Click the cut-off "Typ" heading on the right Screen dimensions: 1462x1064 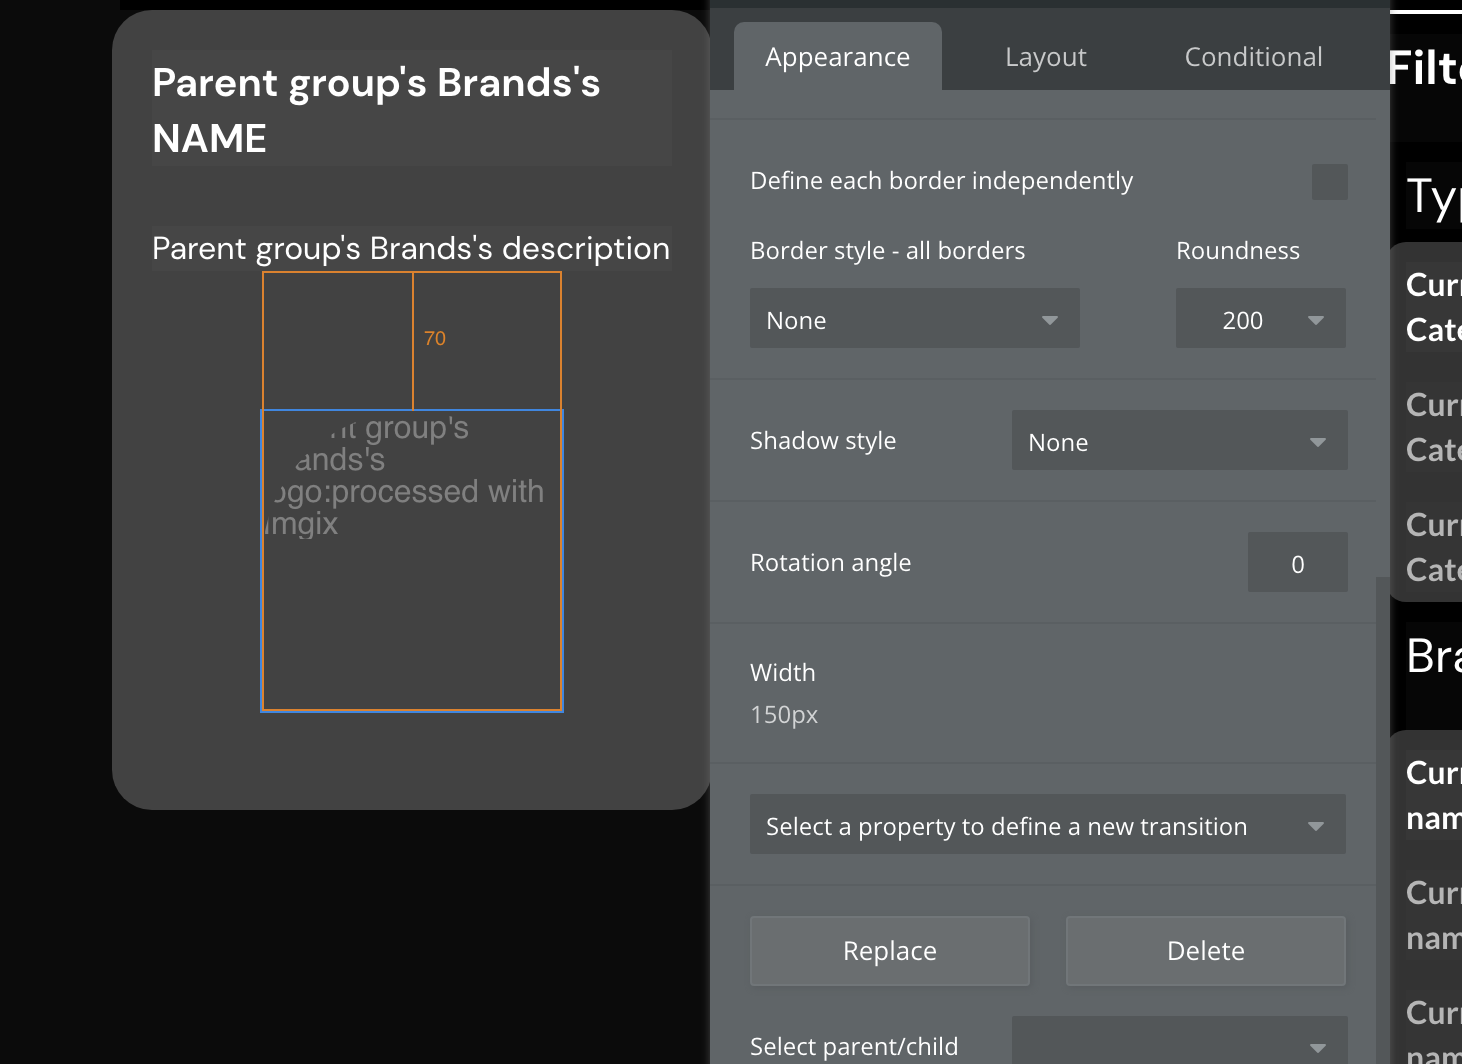pos(1433,197)
